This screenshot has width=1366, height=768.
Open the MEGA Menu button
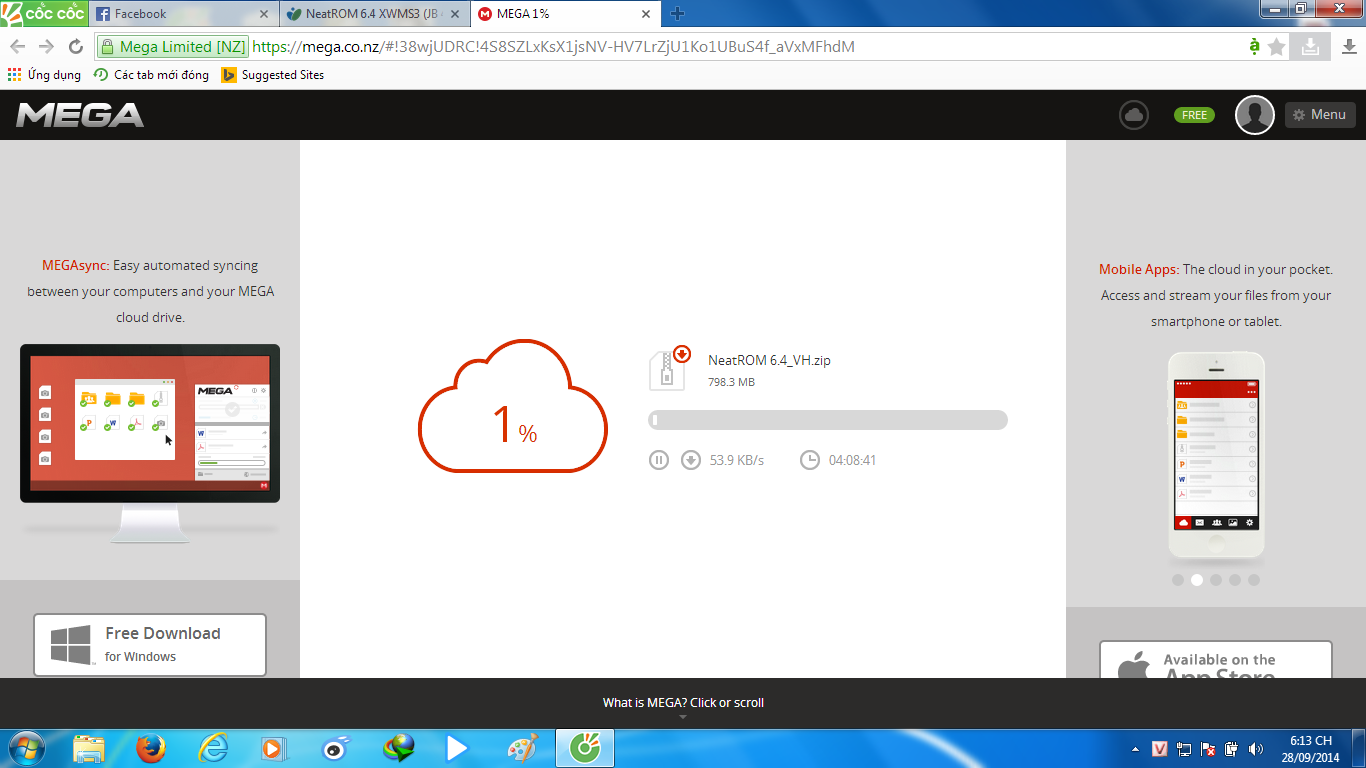(x=1320, y=115)
